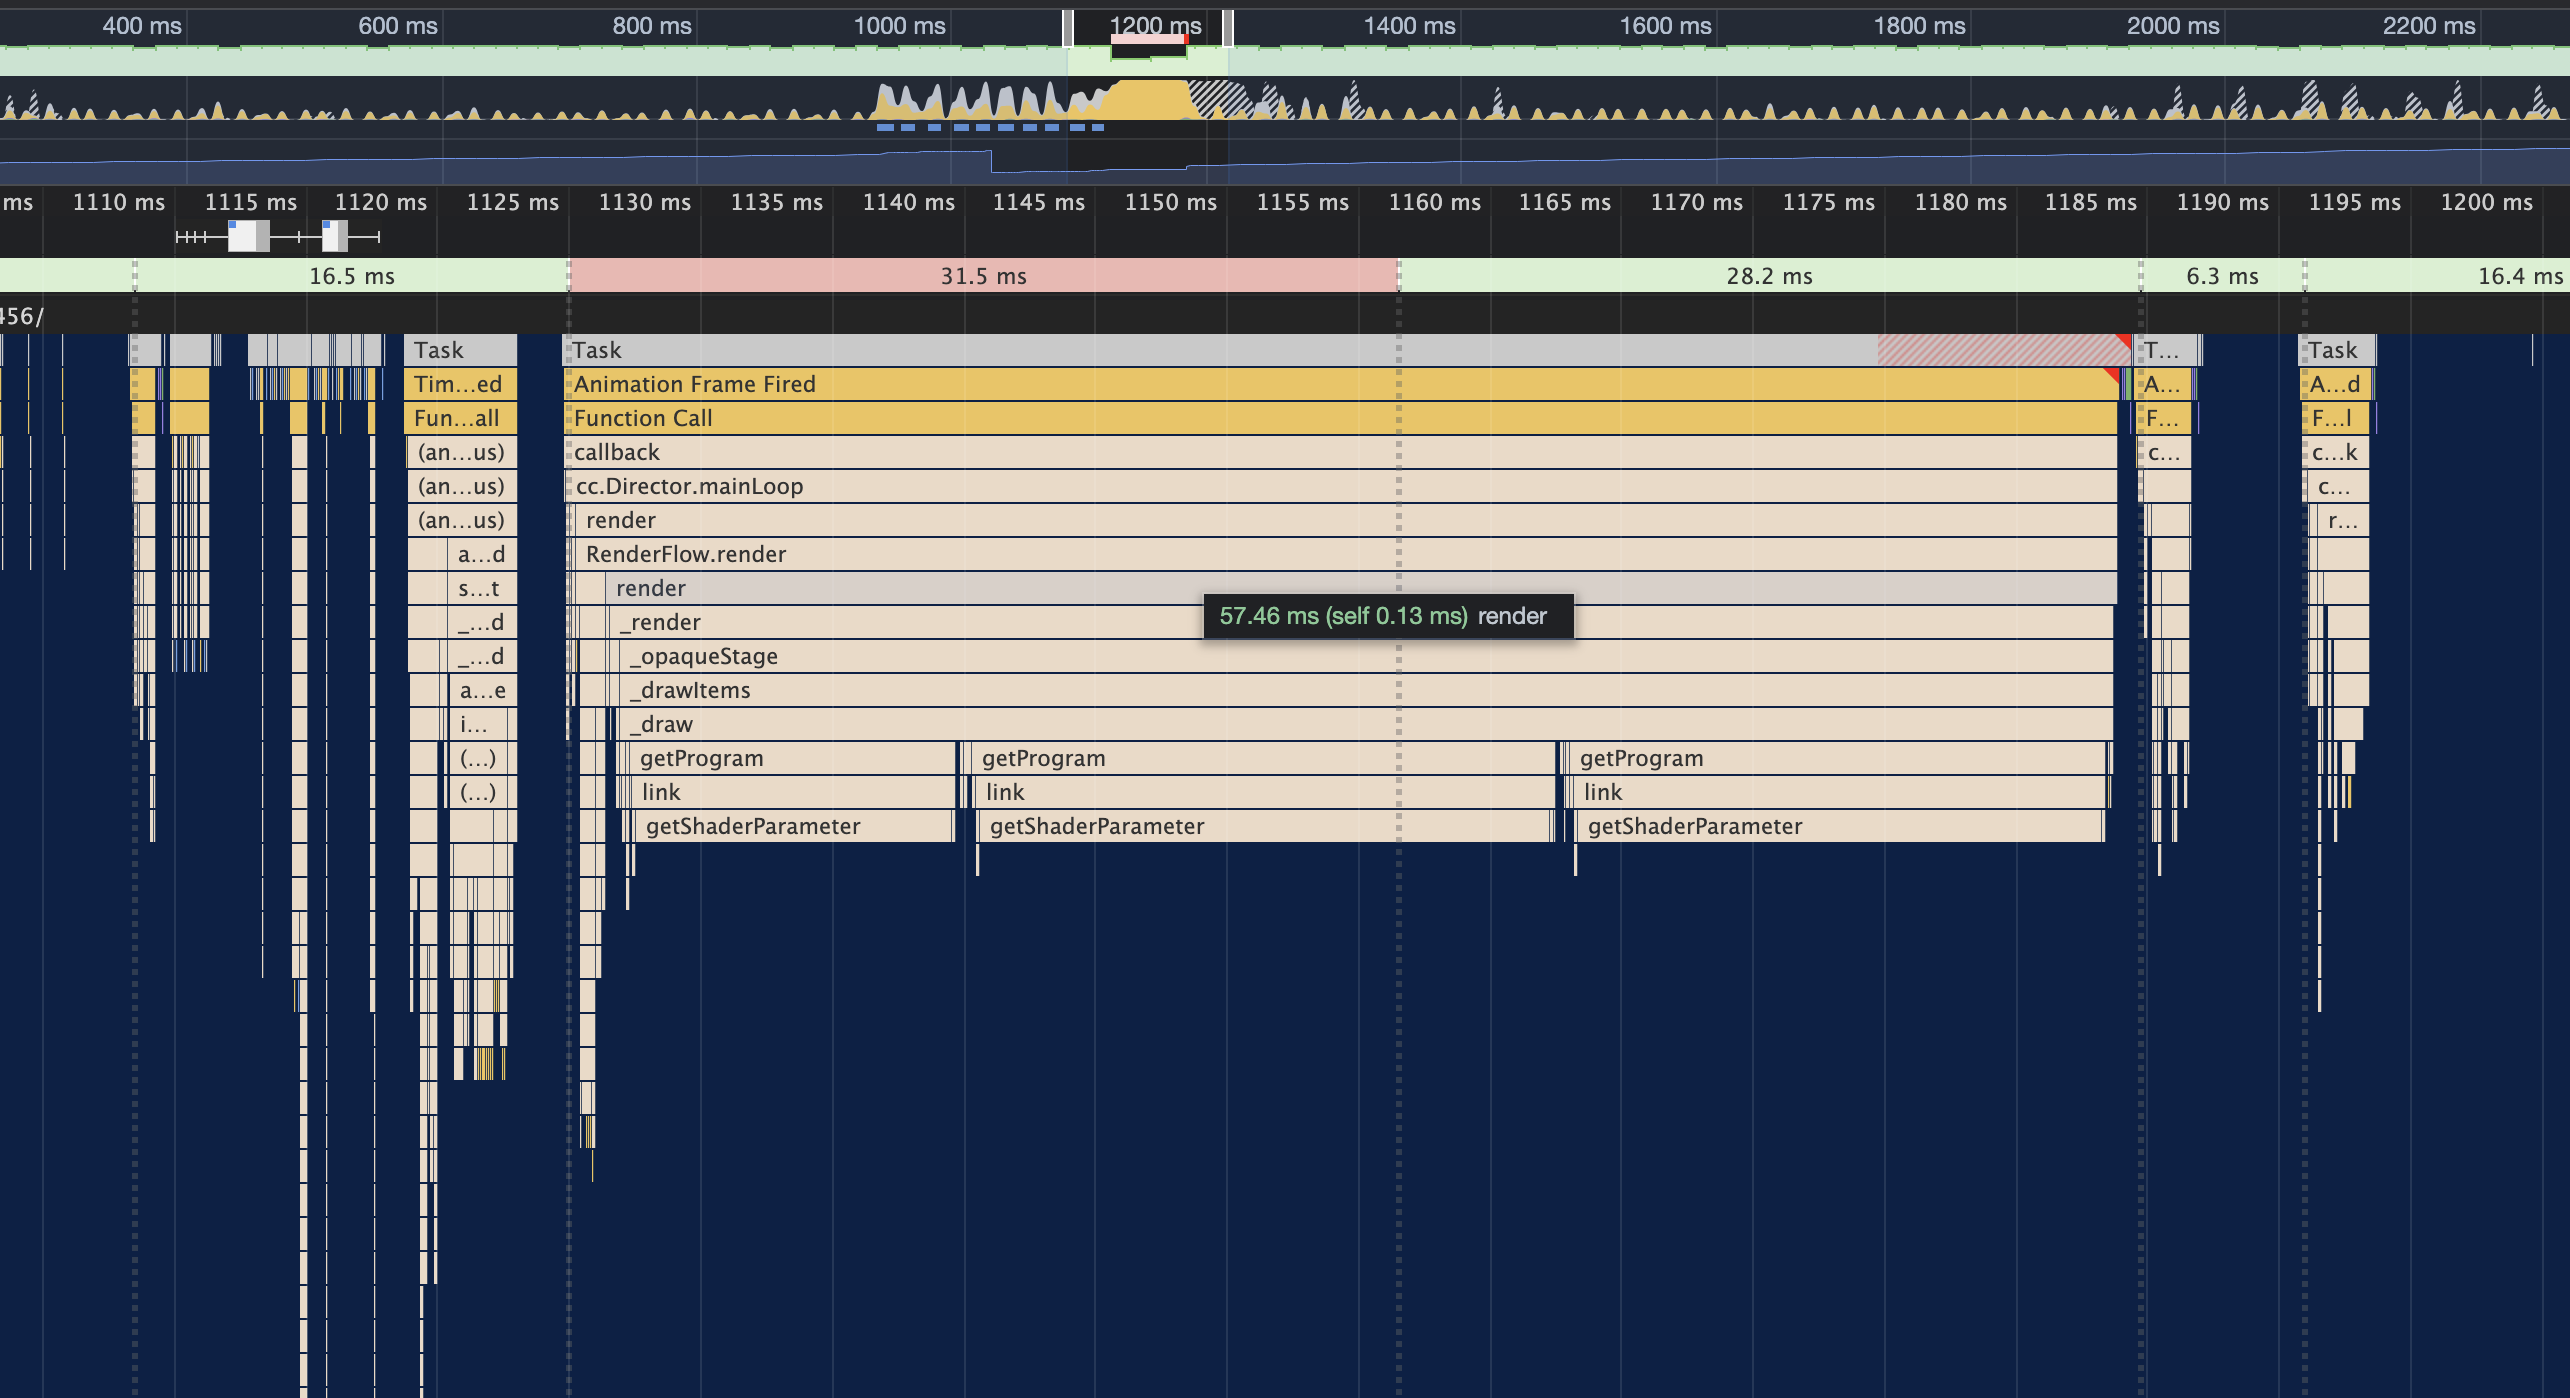Select the rightmost link call bar

coord(1840,792)
